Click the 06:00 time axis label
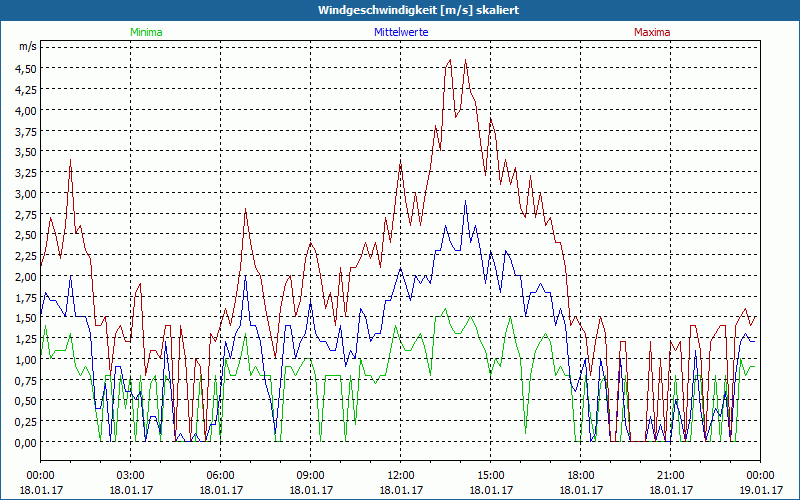 click(x=220, y=476)
